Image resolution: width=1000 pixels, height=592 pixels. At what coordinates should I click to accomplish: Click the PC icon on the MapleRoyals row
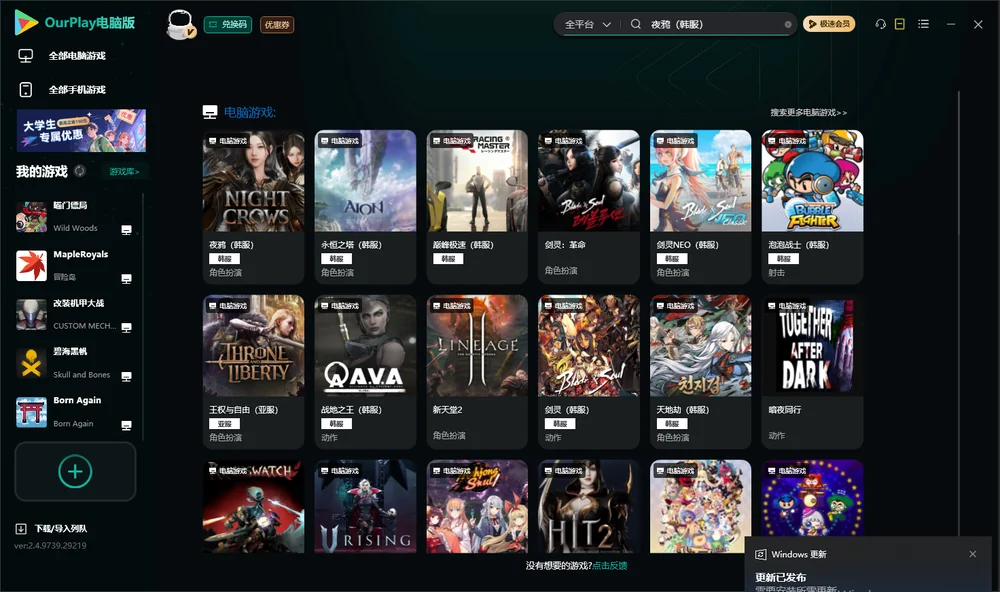tap(126, 279)
